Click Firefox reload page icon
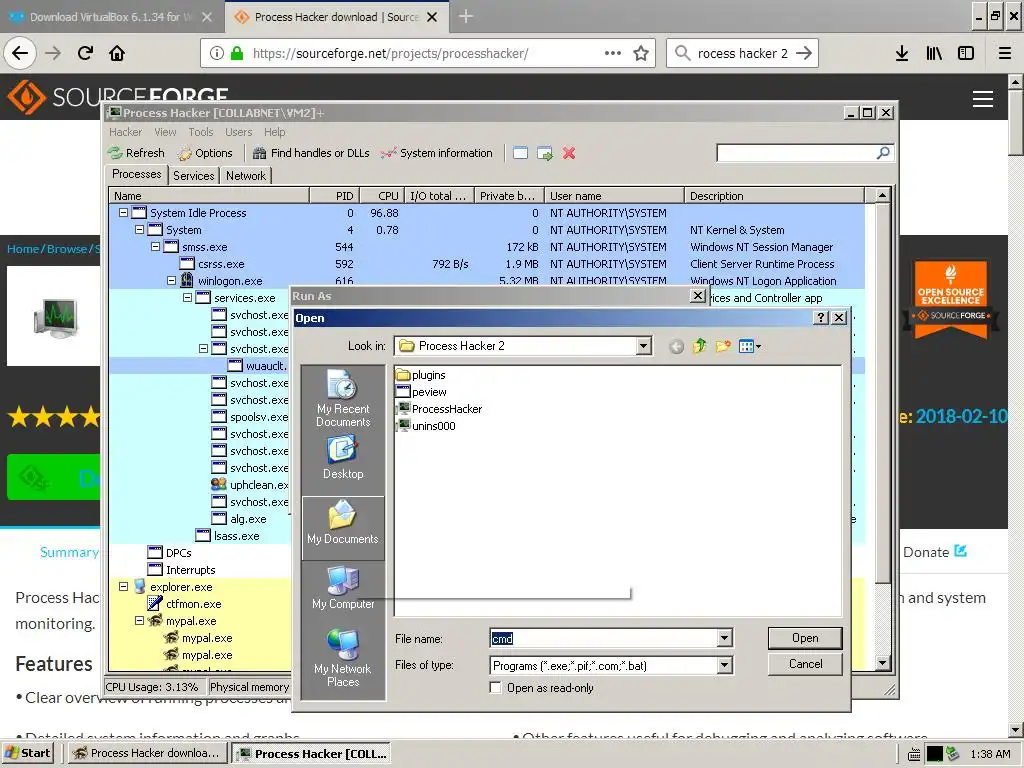The height and width of the screenshot is (768, 1024). coord(85,53)
